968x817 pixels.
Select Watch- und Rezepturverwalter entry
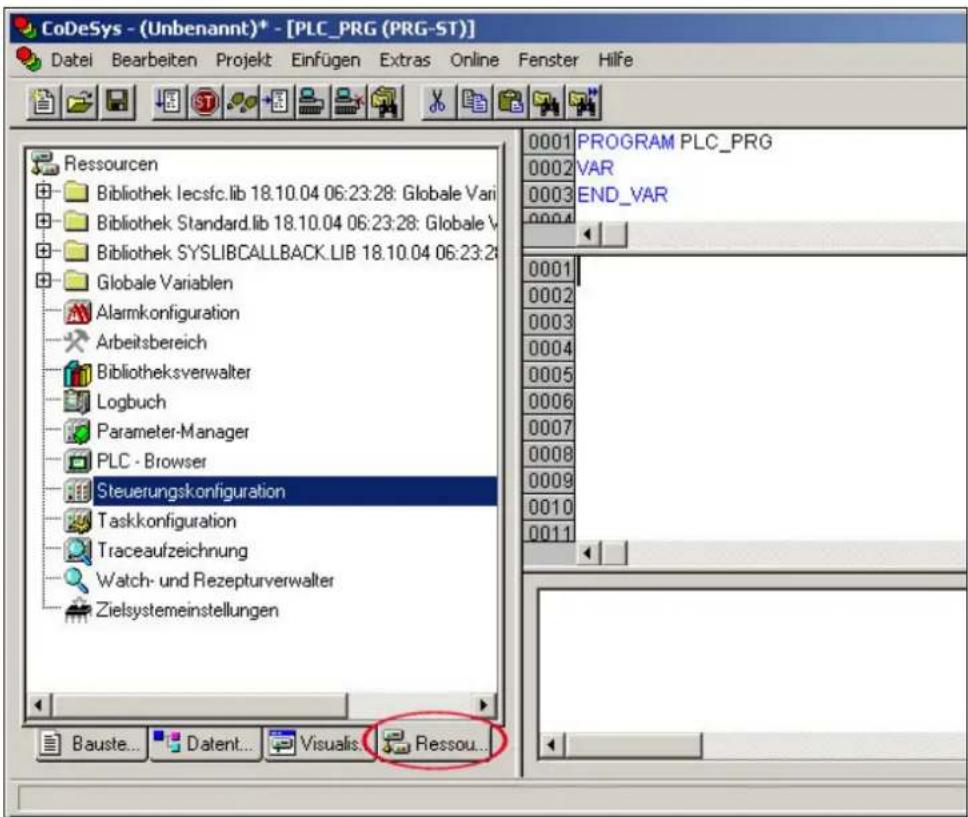(215, 580)
